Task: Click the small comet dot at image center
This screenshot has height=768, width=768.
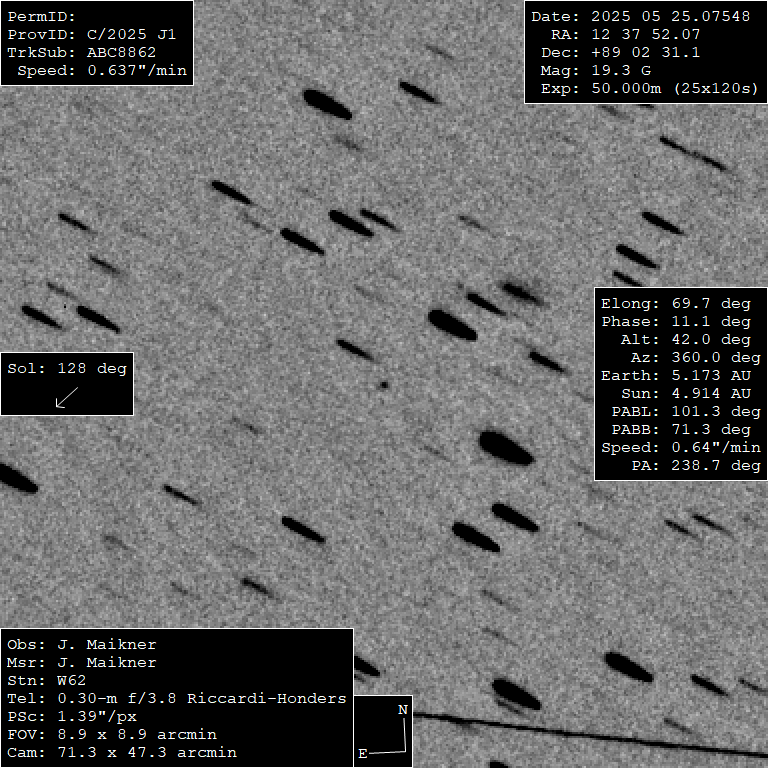Action: click(382, 383)
